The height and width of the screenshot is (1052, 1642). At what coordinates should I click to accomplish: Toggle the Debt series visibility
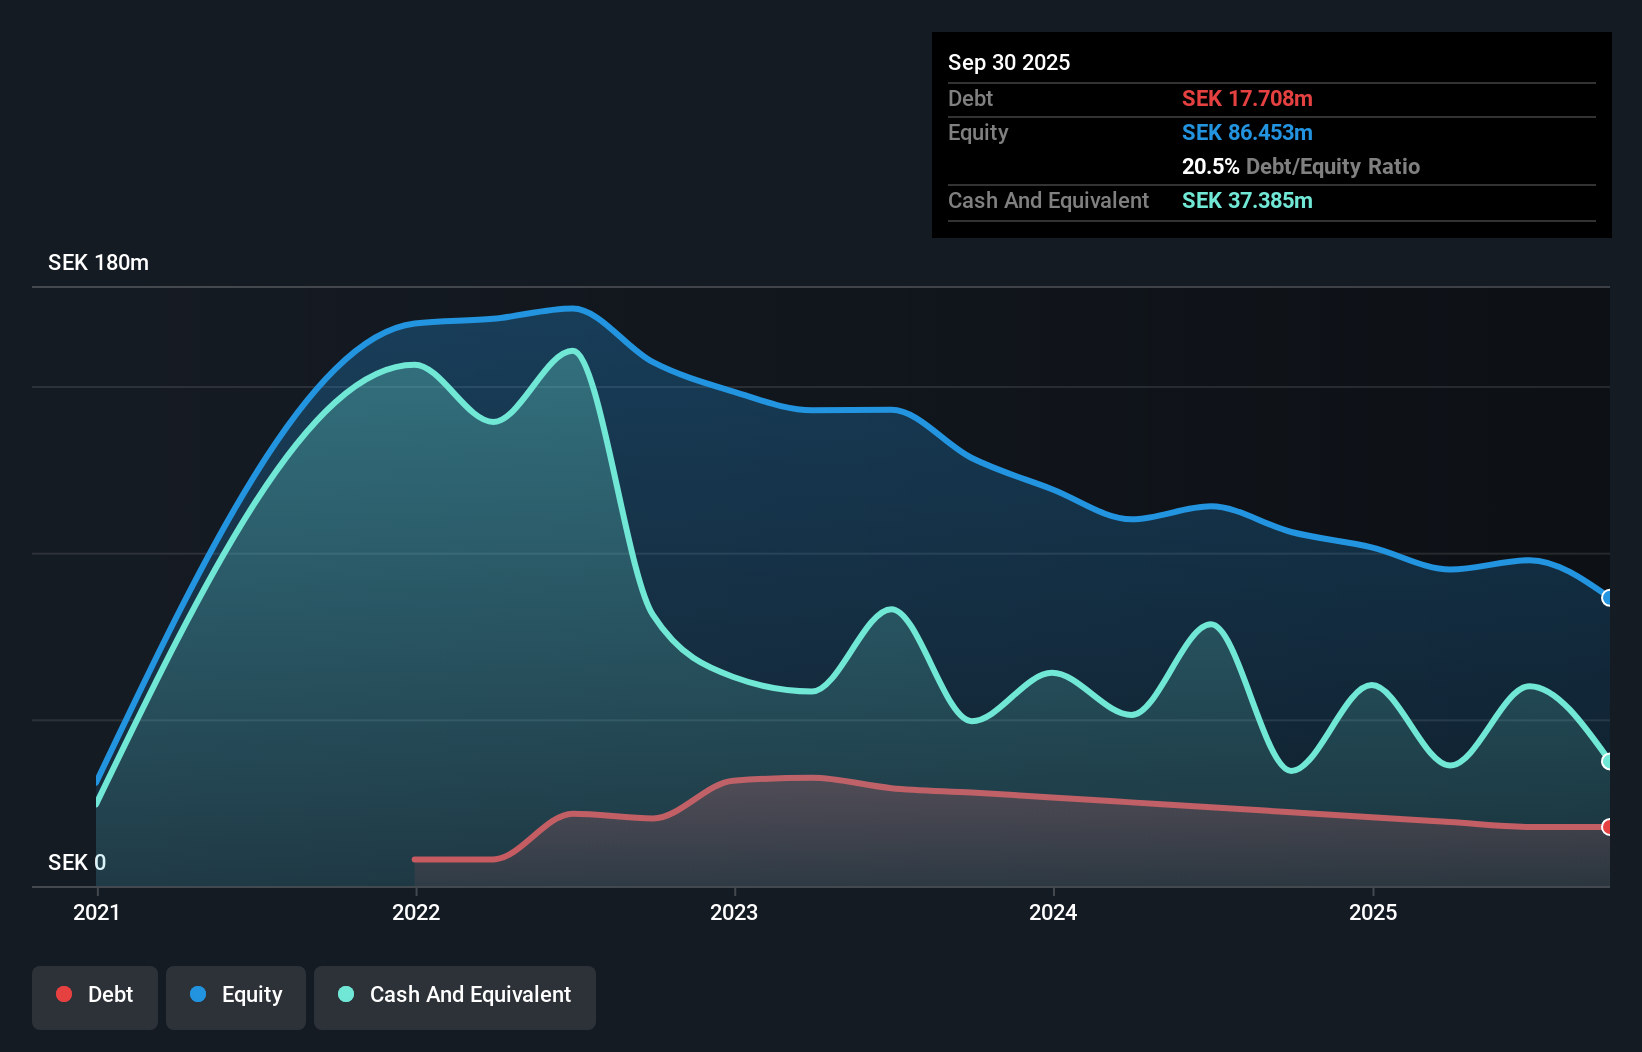(94, 995)
